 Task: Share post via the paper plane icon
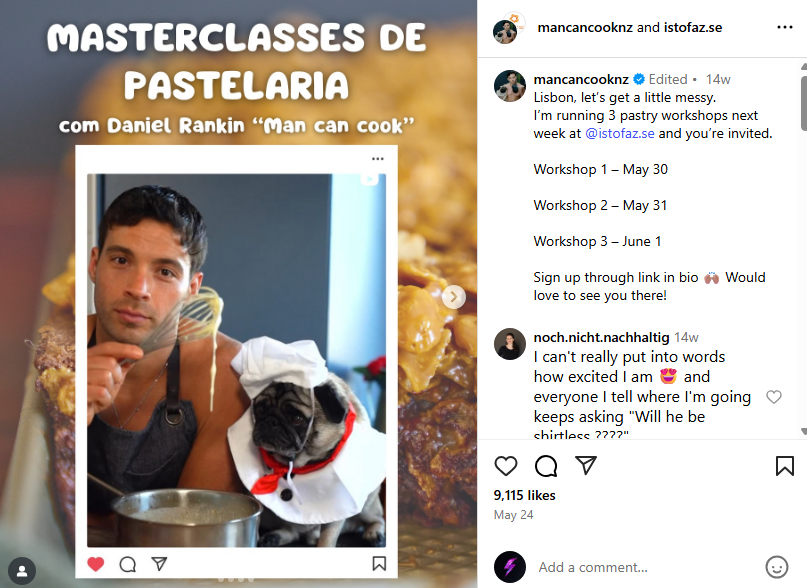tap(586, 465)
